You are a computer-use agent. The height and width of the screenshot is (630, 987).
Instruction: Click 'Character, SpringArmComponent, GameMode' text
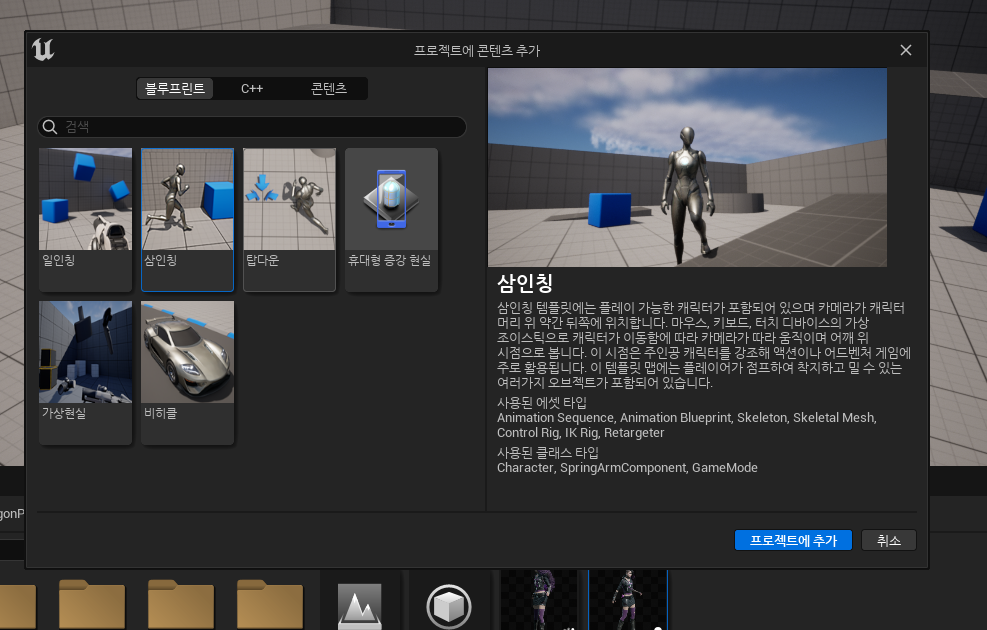[627, 468]
